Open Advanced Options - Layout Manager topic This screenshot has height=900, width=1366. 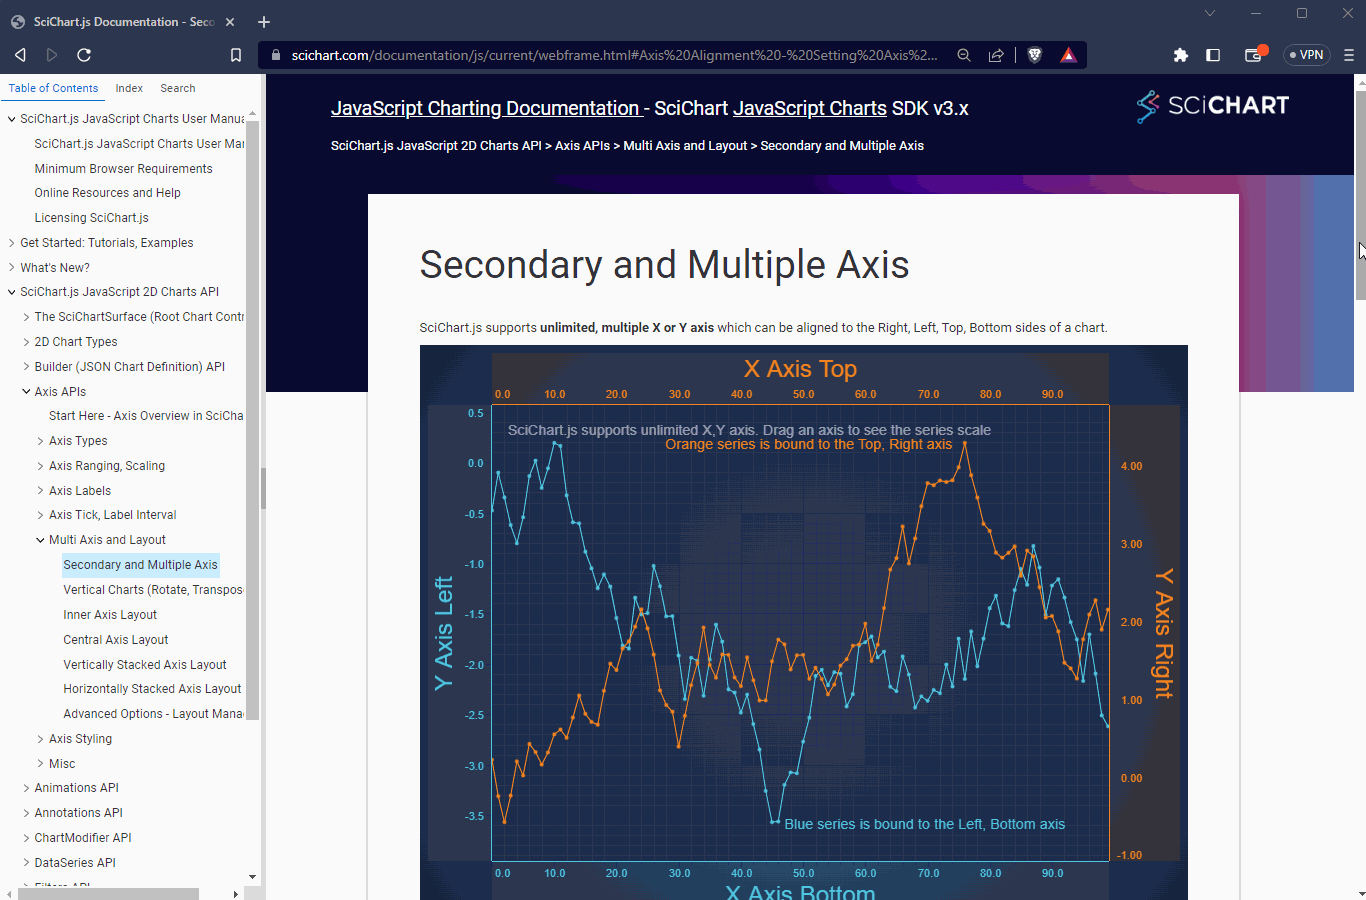point(153,714)
